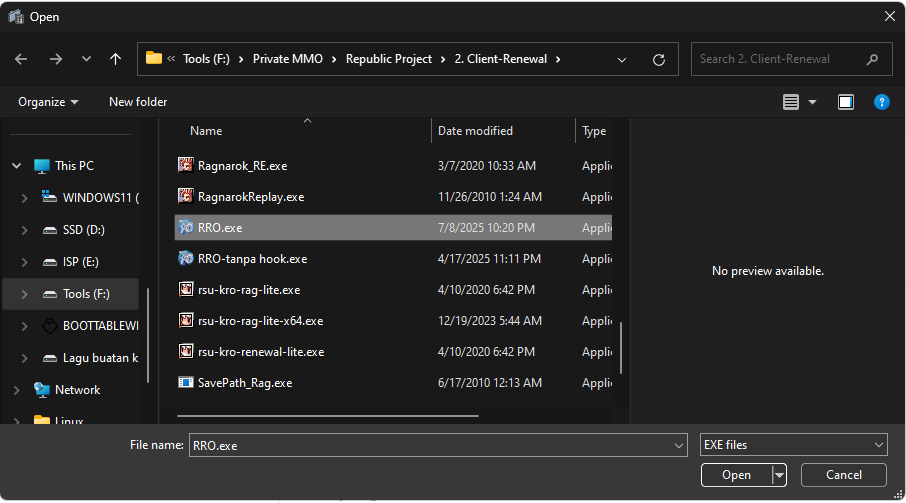Click the 7/8/2025 10:20 PM date cell
The width and height of the screenshot is (906, 503).
(x=487, y=228)
